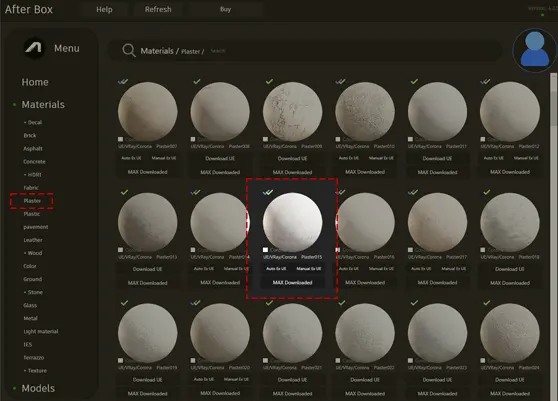Open the user profile avatar
This screenshot has height=401, width=558.
coord(534,50)
